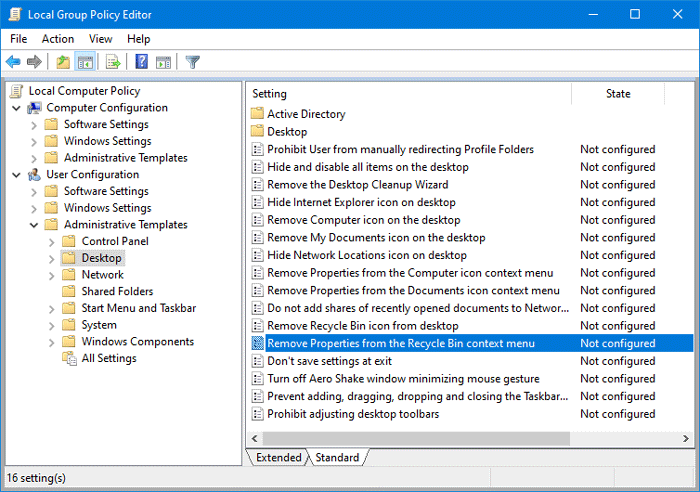Click the Computer Configuration computer icon

click(x=34, y=108)
